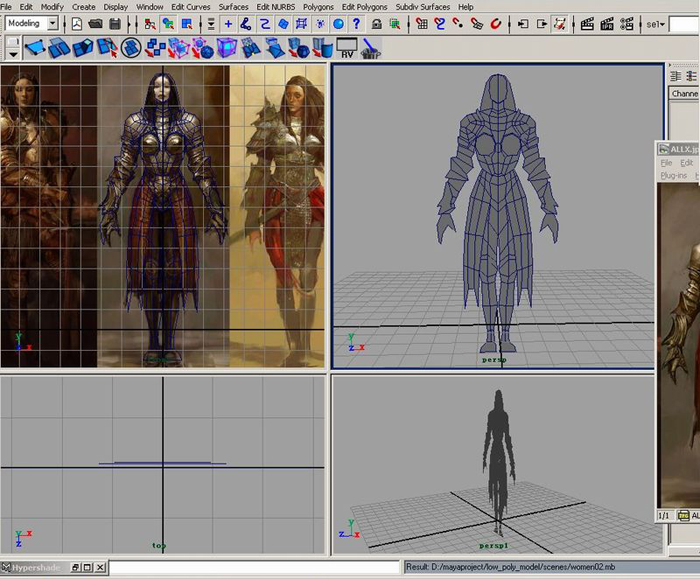This screenshot has width=700, height=579.
Task: Enable snap to points
Action: point(458,24)
